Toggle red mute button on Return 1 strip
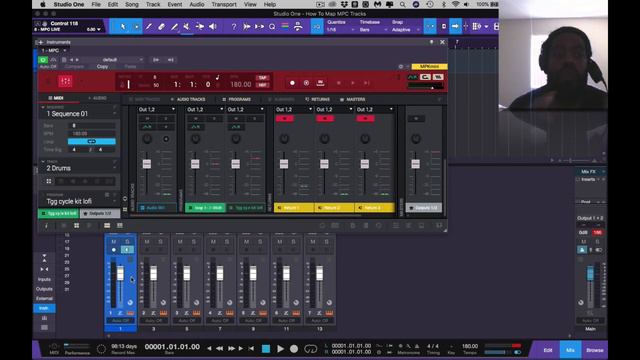This screenshot has height=360, width=640. pyautogui.click(x=284, y=118)
